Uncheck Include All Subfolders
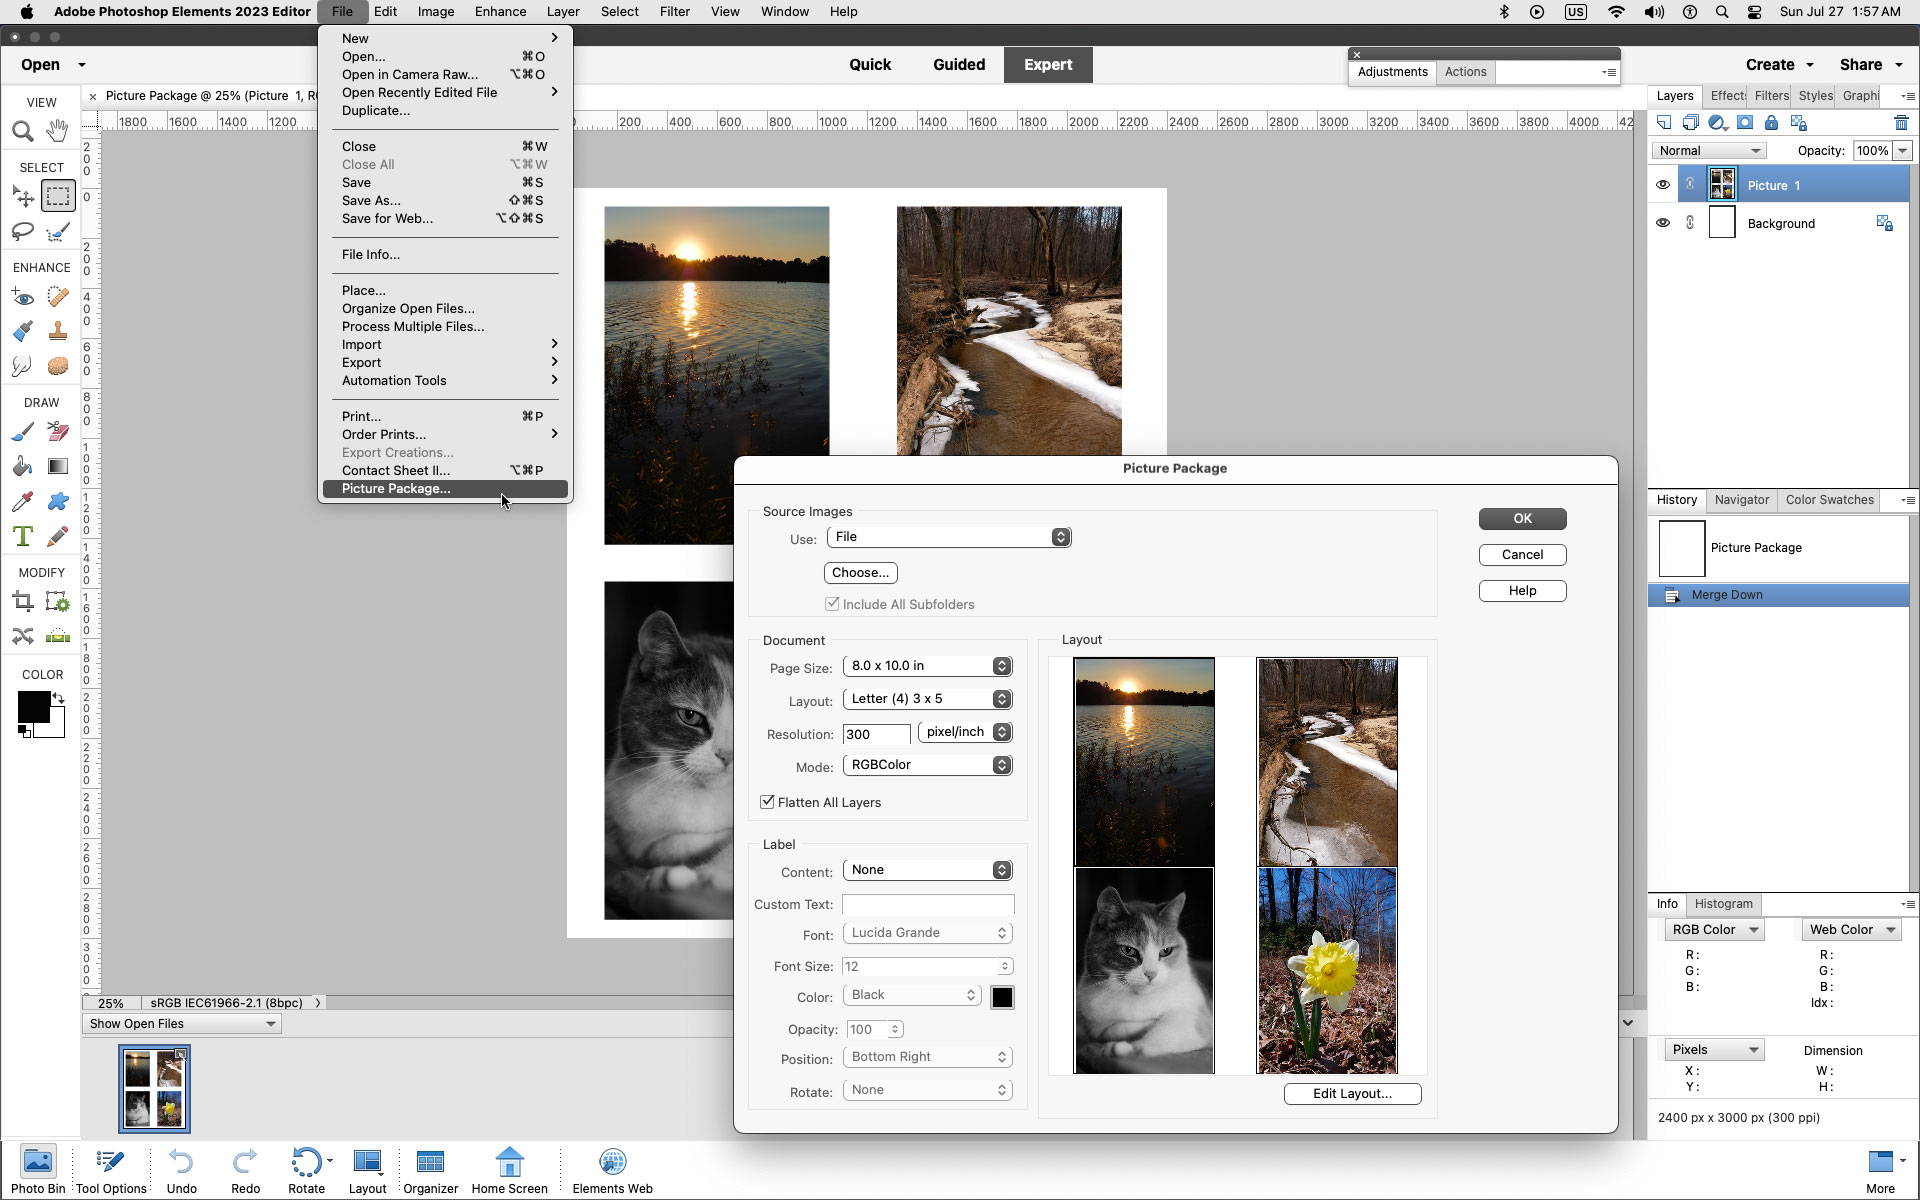Viewport: 1920px width, 1200px height. (833, 603)
